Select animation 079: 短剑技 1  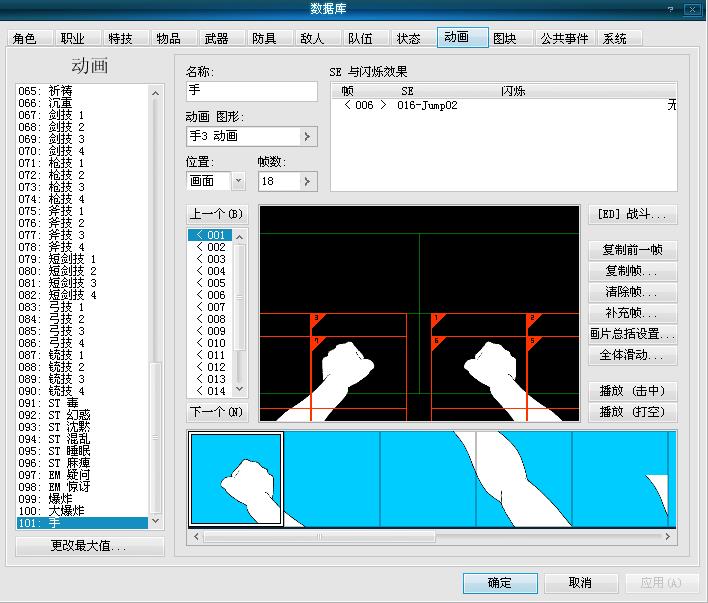pyautogui.click(x=82, y=259)
